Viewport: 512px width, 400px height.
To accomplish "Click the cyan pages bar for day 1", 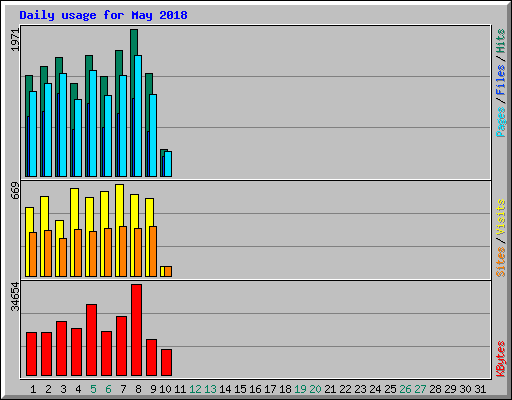I will (x=33, y=134).
